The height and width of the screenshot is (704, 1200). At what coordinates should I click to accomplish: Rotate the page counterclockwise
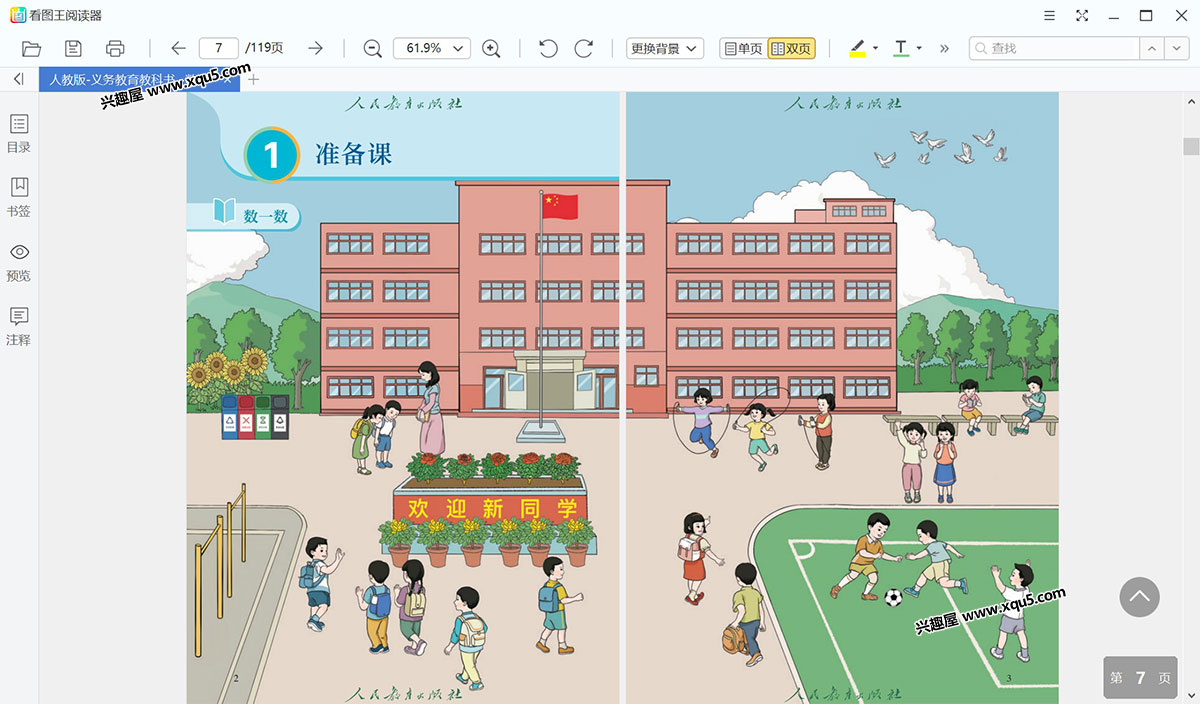[548, 48]
